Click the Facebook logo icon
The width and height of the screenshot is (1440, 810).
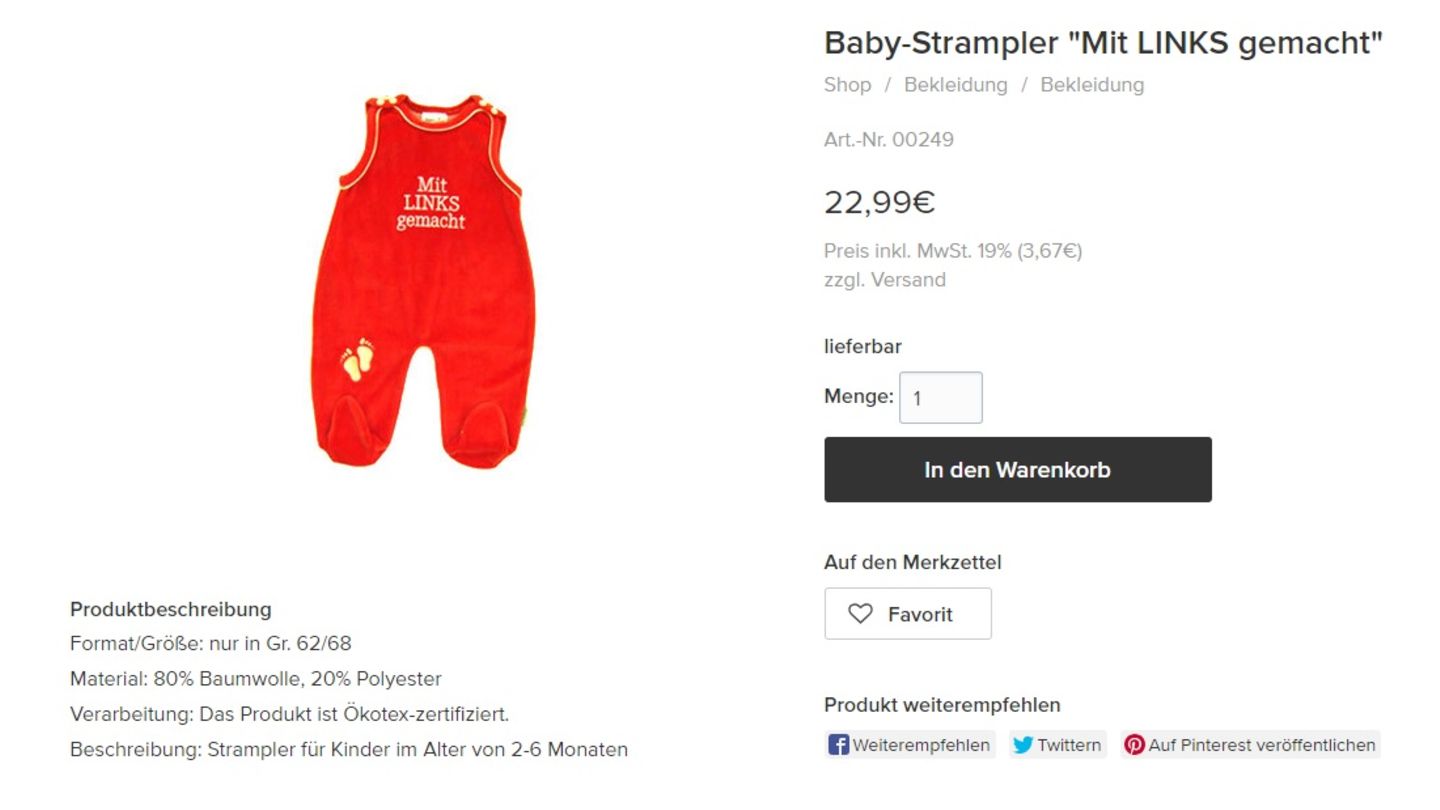click(x=839, y=745)
